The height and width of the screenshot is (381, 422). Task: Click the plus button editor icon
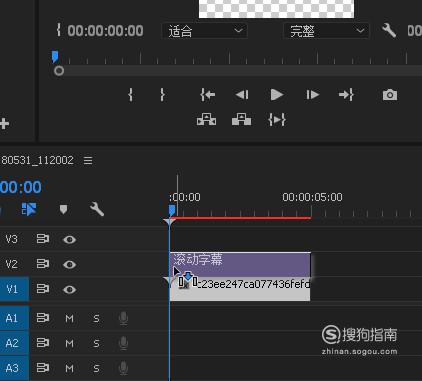(4, 124)
